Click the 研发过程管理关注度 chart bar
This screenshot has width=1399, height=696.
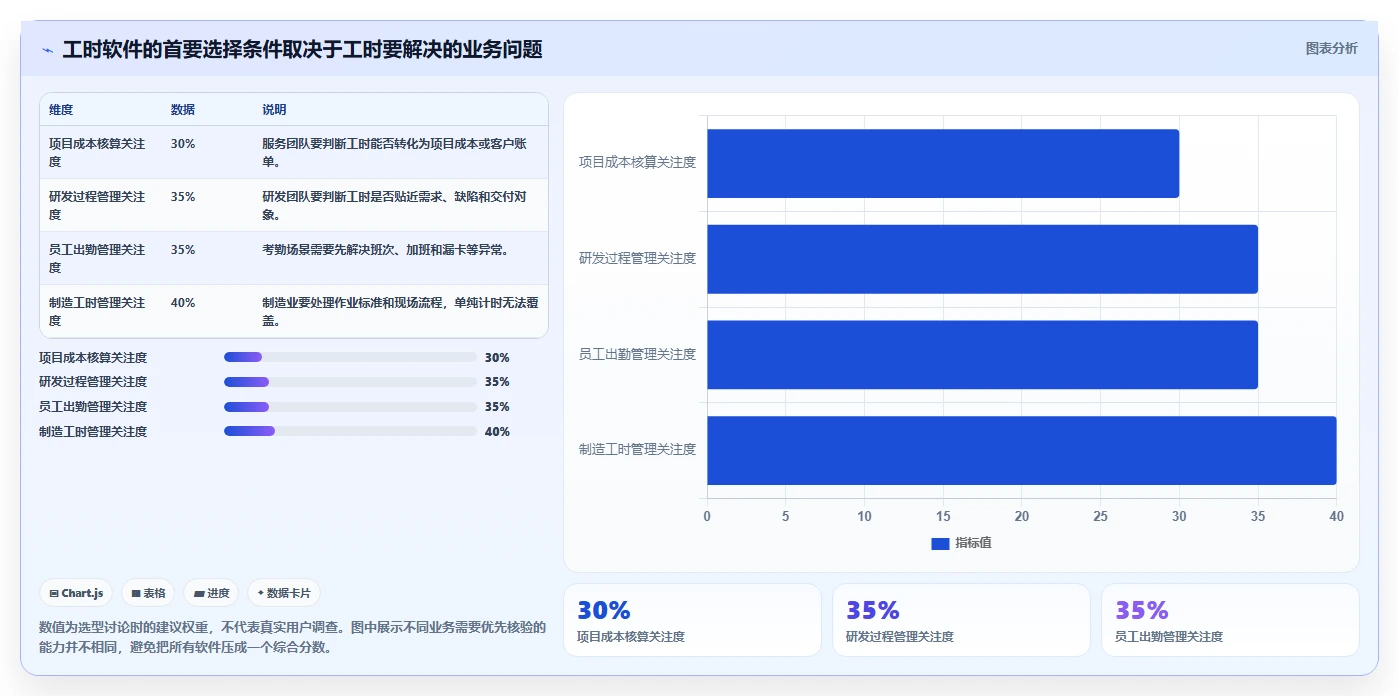pyautogui.click(x=982, y=259)
